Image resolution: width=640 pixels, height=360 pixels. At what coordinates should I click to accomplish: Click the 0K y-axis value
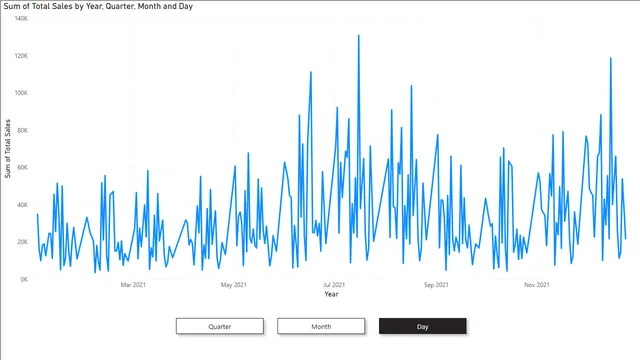tap(24, 279)
